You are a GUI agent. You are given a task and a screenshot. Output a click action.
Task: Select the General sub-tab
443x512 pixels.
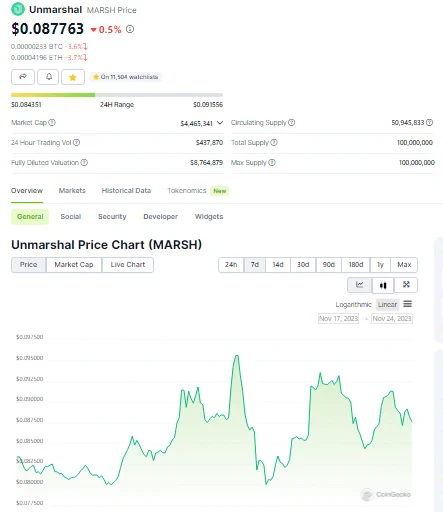[30, 217]
